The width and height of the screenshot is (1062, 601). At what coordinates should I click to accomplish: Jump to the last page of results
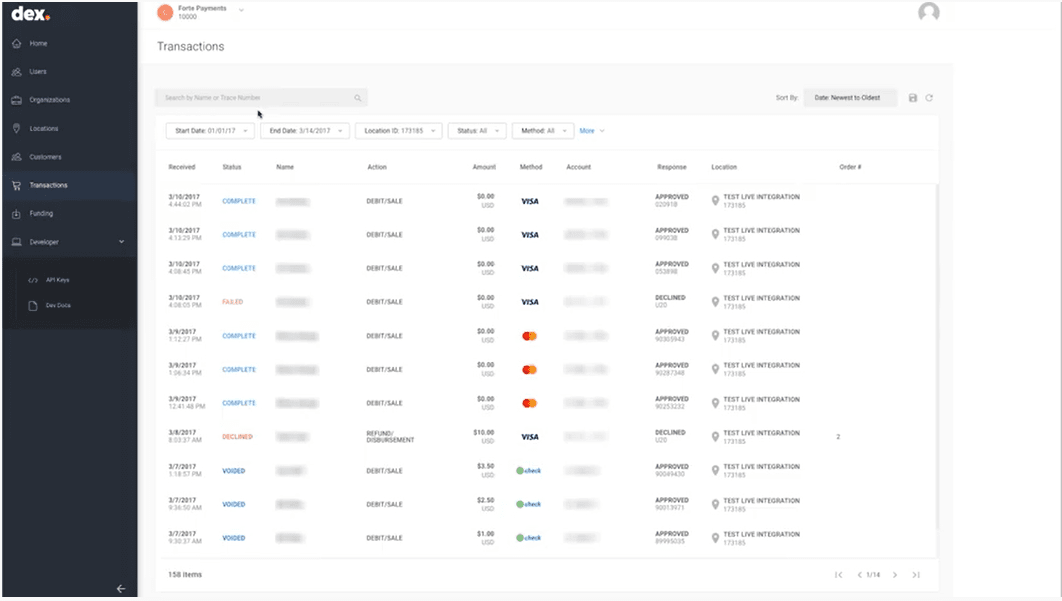pos(916,575)
